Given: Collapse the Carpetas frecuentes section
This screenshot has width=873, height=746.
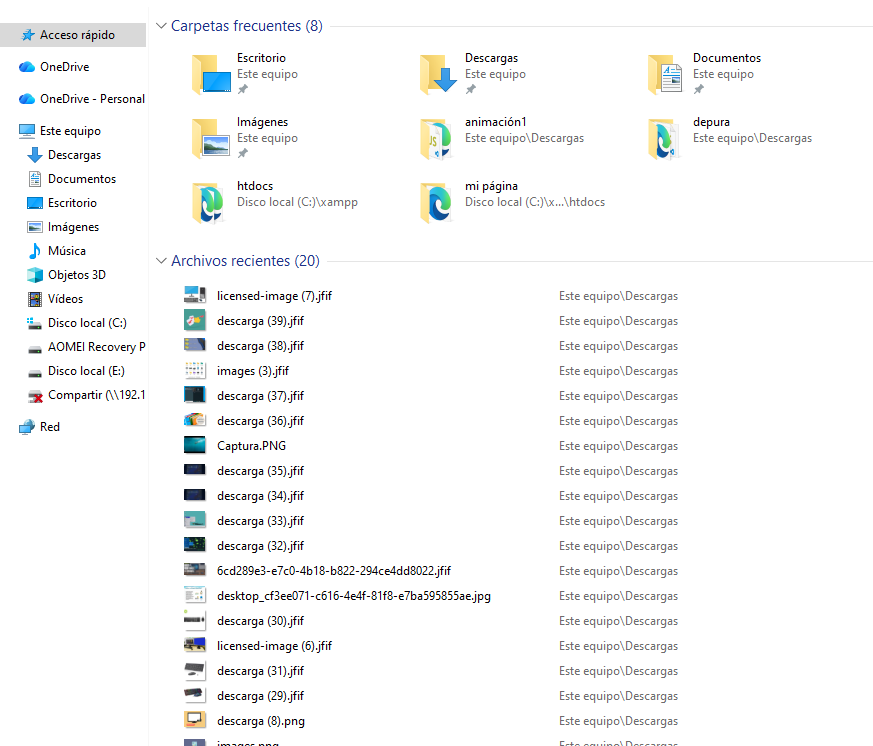Looking at the screenshot, I should pyautogui.click(x=162, y=26).
